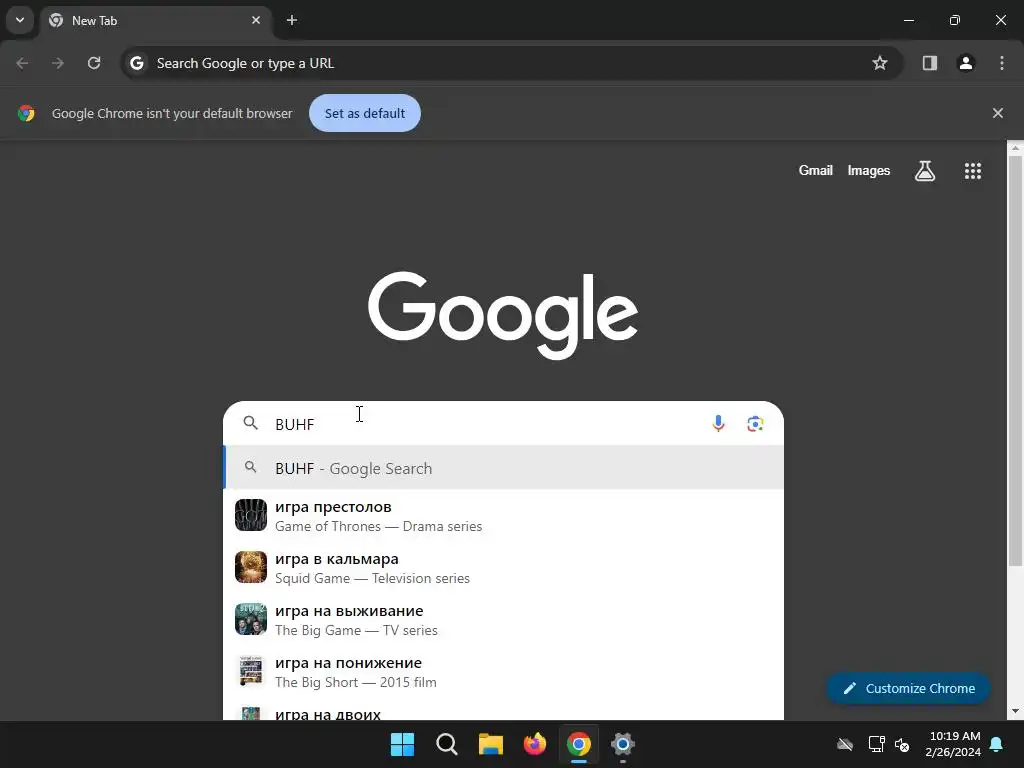Image resolution: width=1024 pixels, height=768 pixels.
Task: Go back using the back arrow
Action: pyautogui.click(x=22, y=63)
